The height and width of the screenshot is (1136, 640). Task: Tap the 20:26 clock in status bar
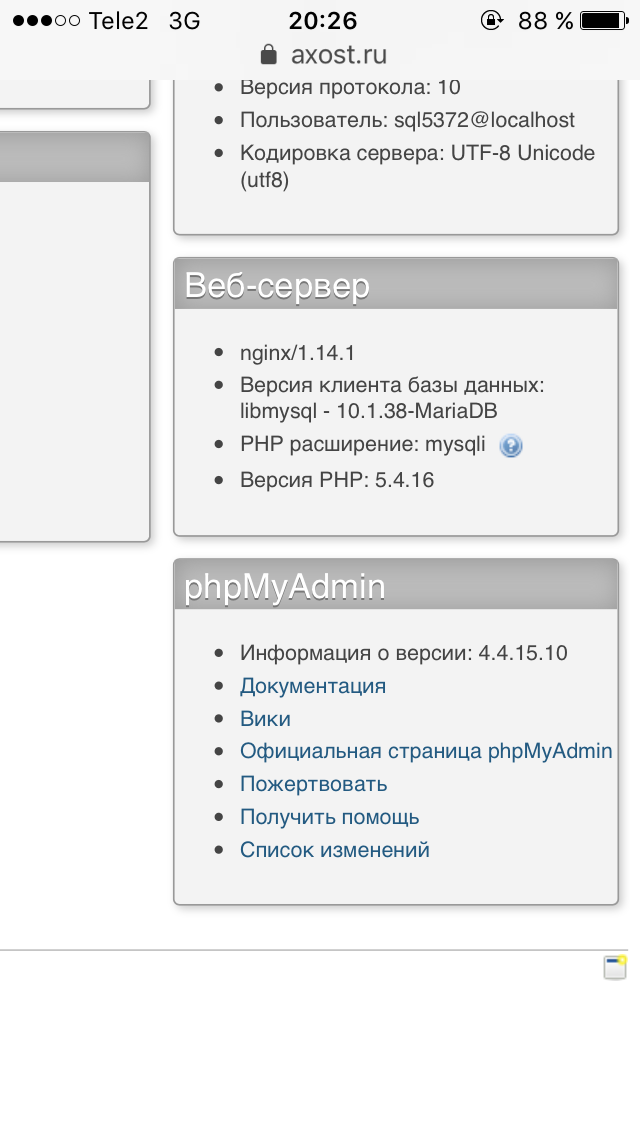[322, 20]
